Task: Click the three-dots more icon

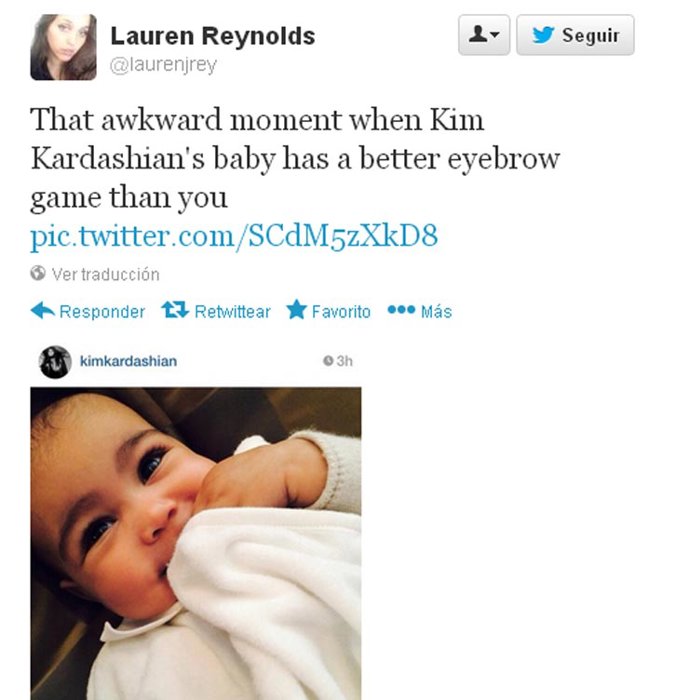Action: point(401,309)
